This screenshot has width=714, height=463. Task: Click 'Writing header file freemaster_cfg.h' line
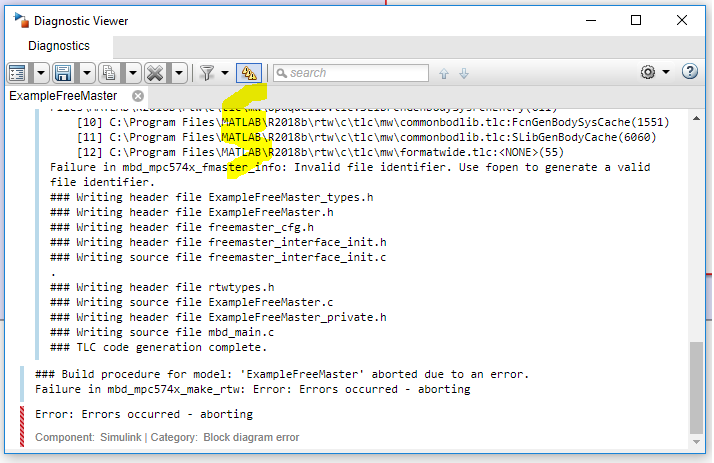pos(182,227)
